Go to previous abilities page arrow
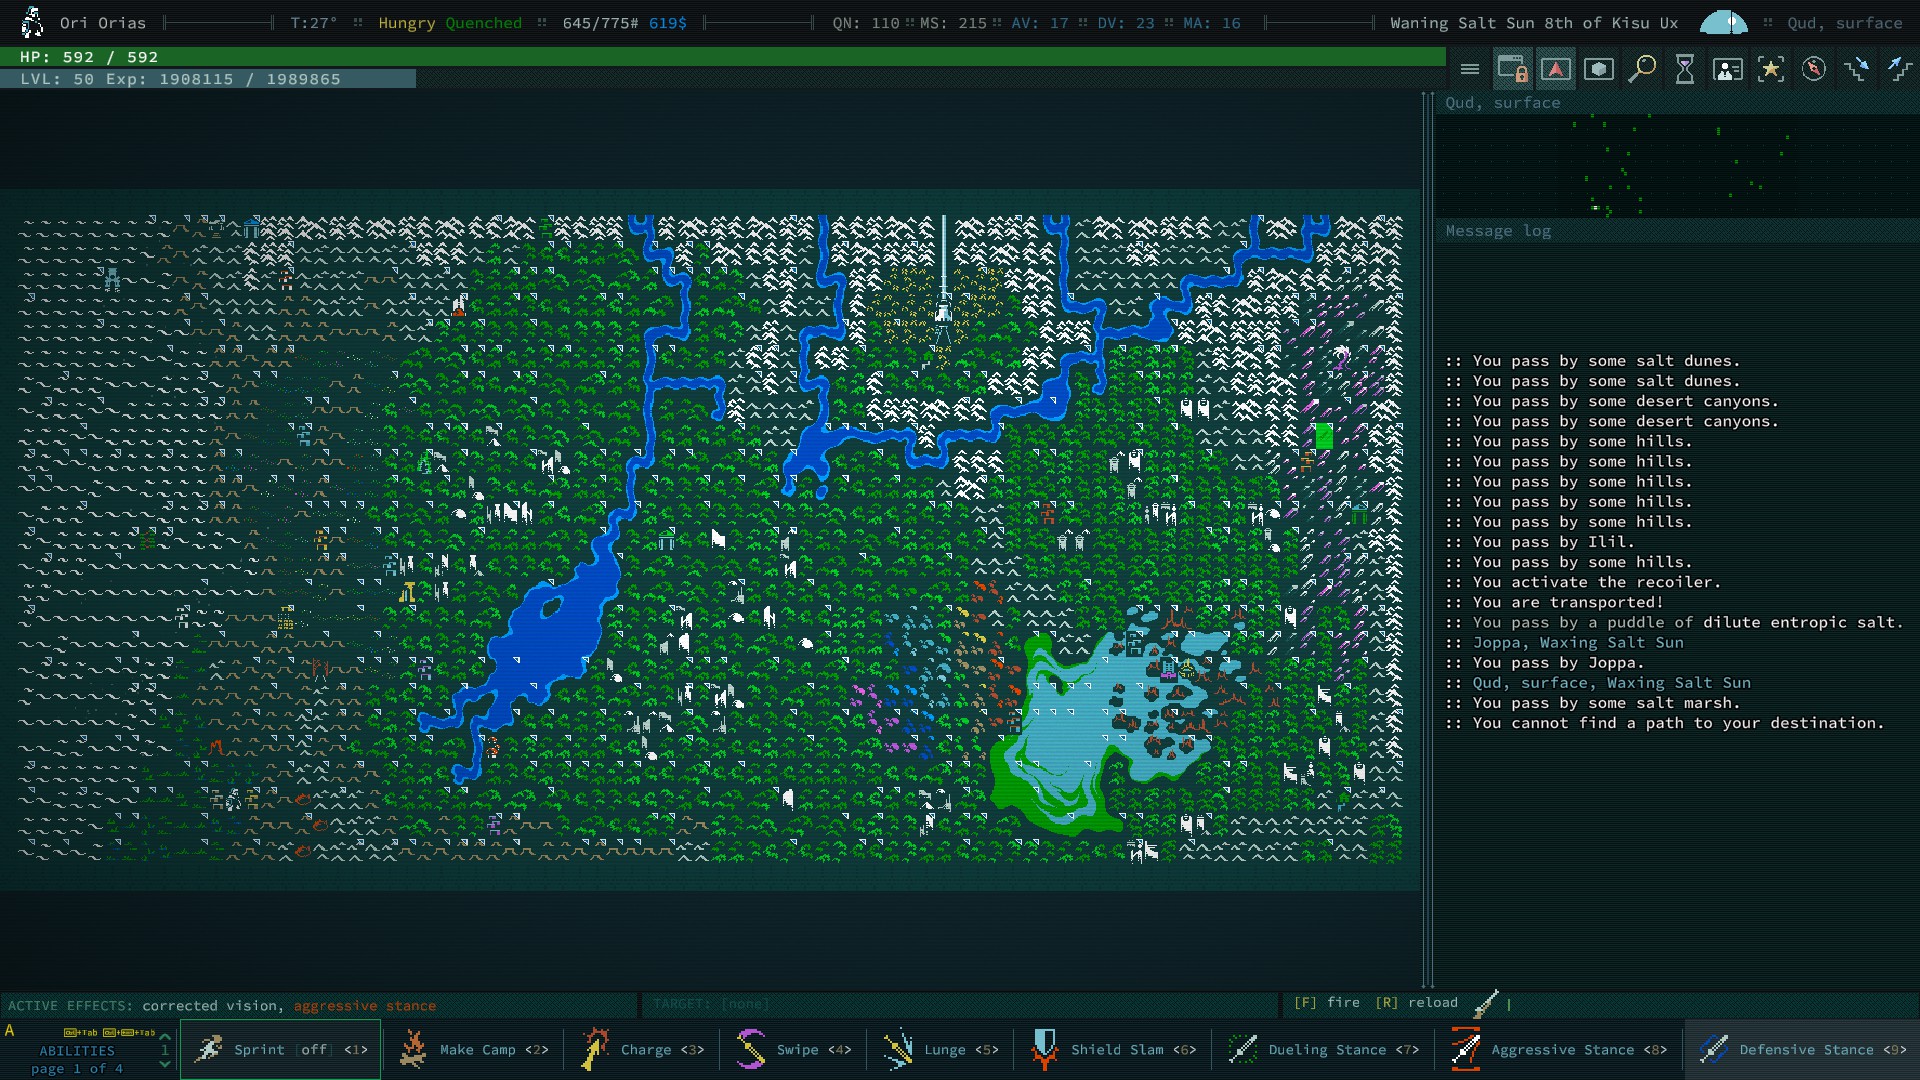Screen dimensions: 1920x1080 pyautogui.click(x=165, y=1036)
